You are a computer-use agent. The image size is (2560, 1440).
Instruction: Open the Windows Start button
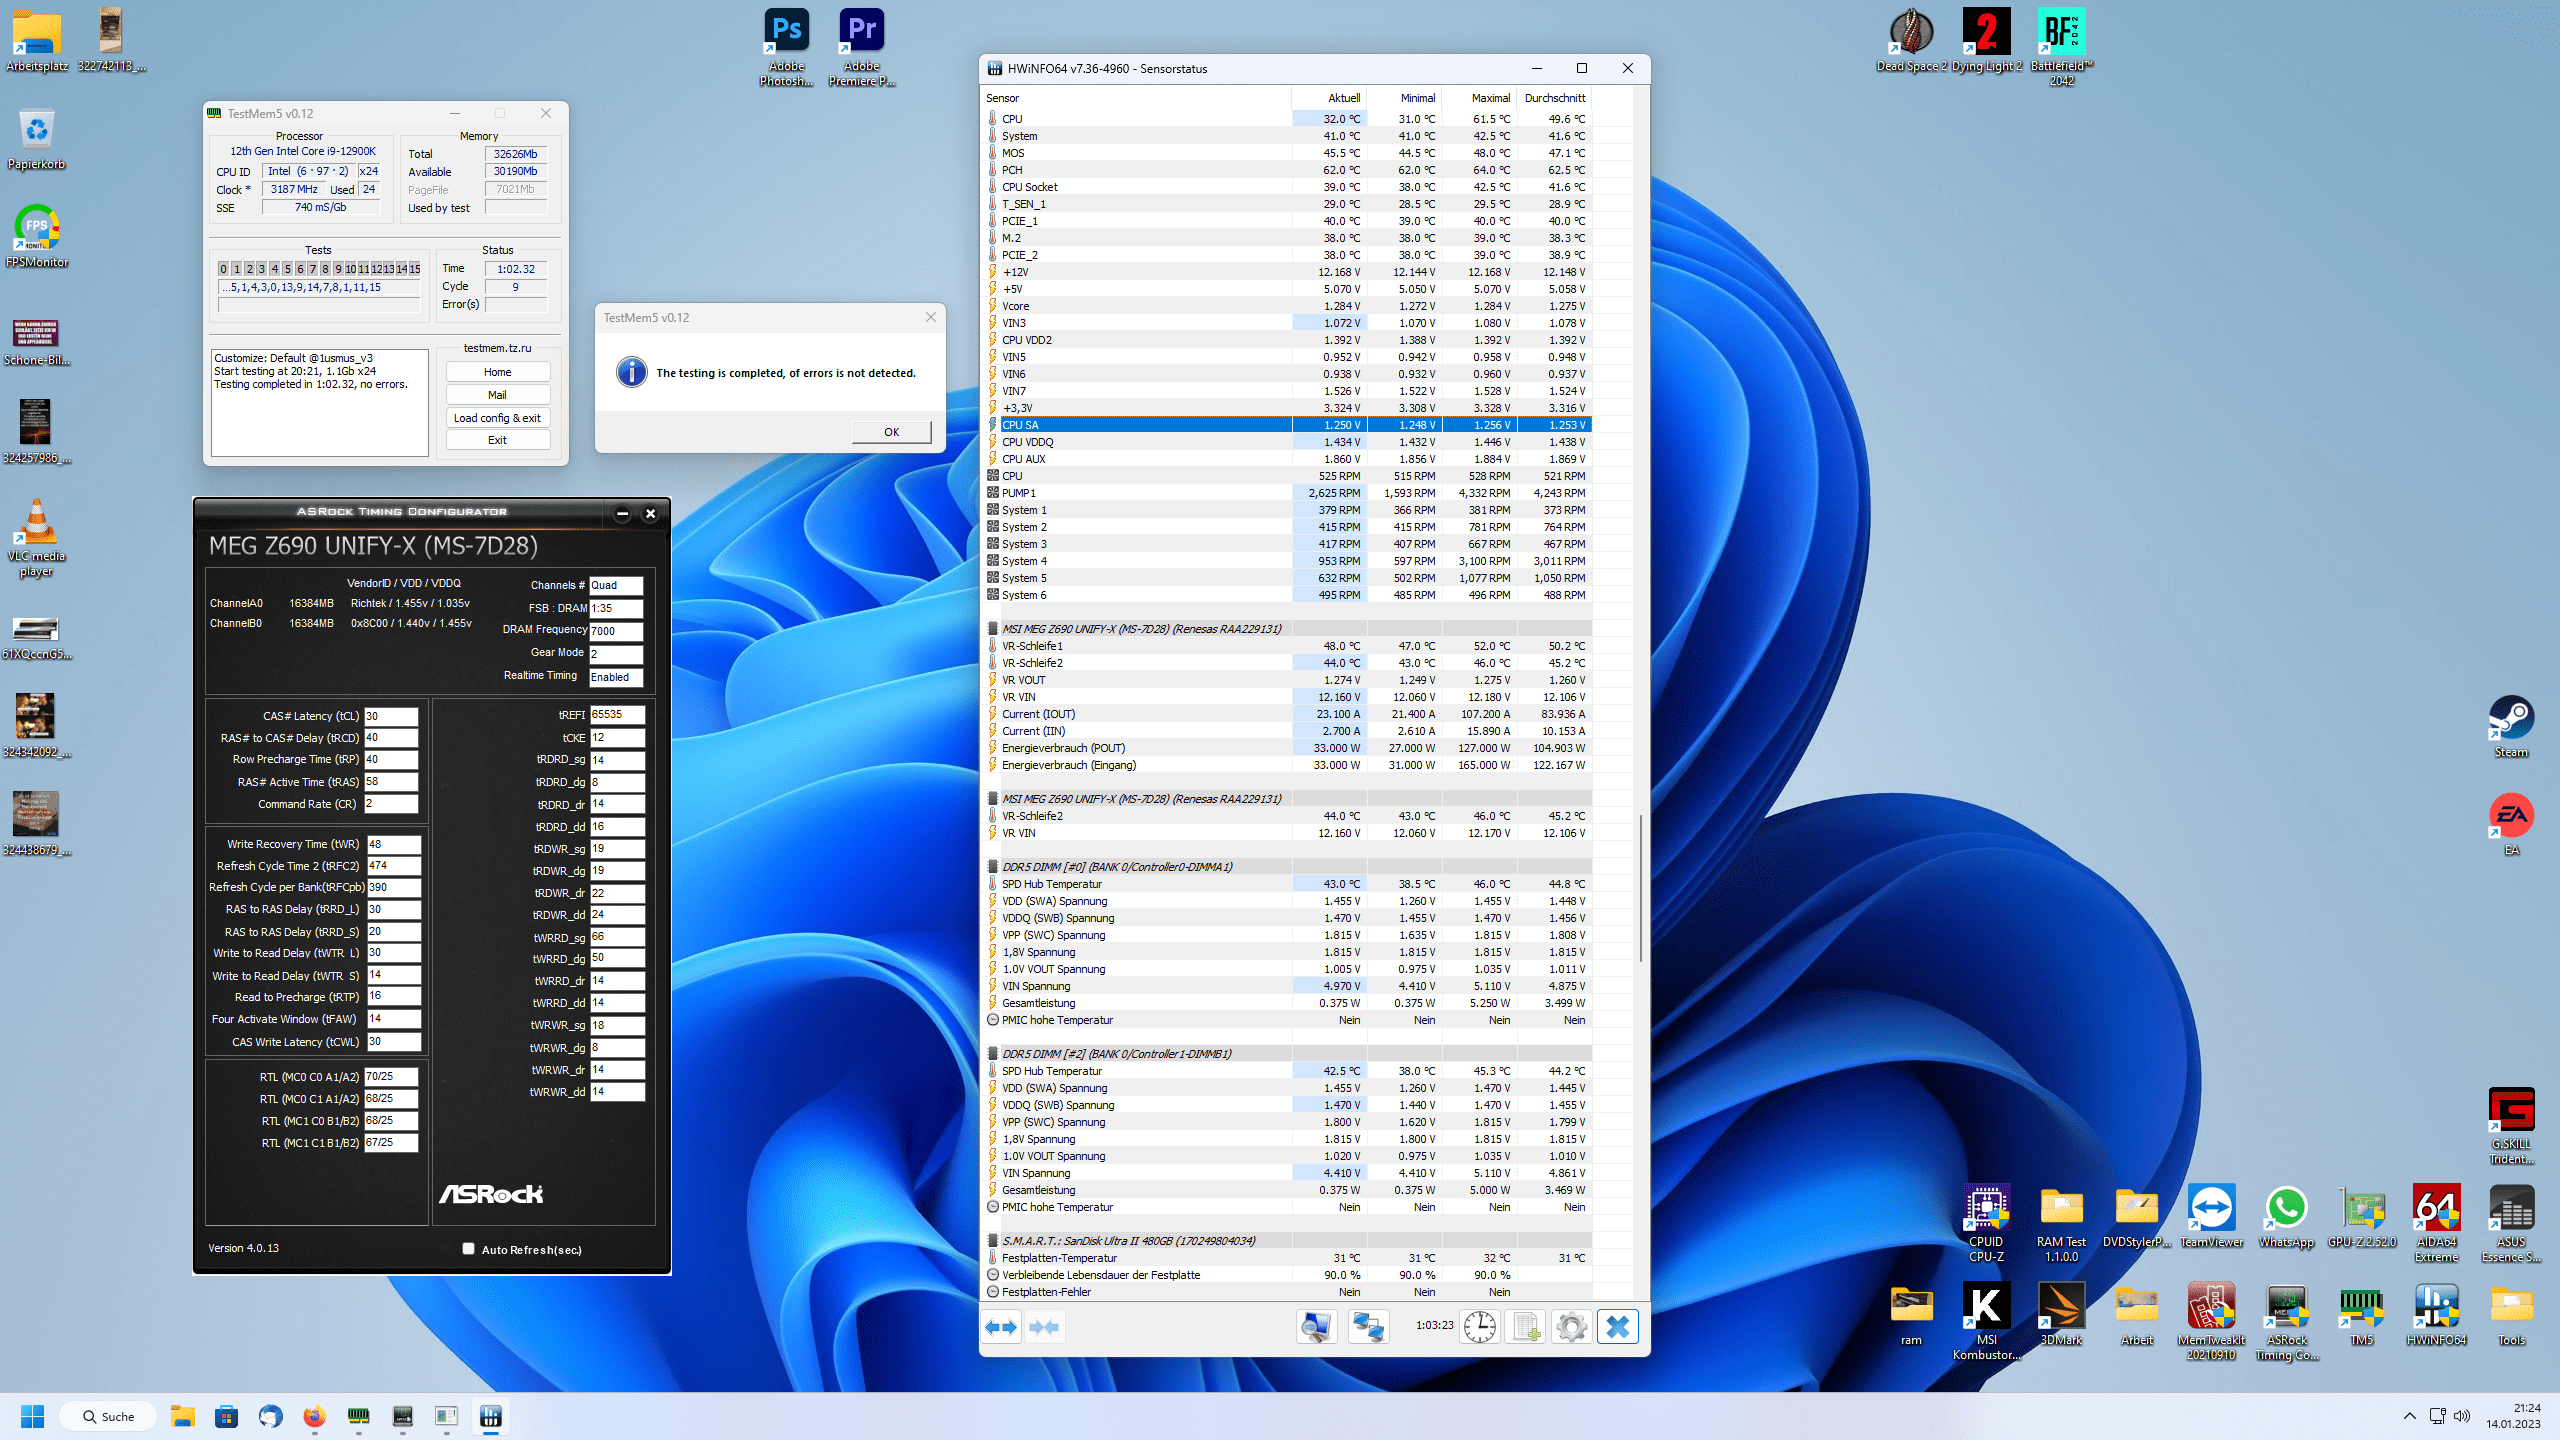pyautogui.click(x=32, y=1416)
